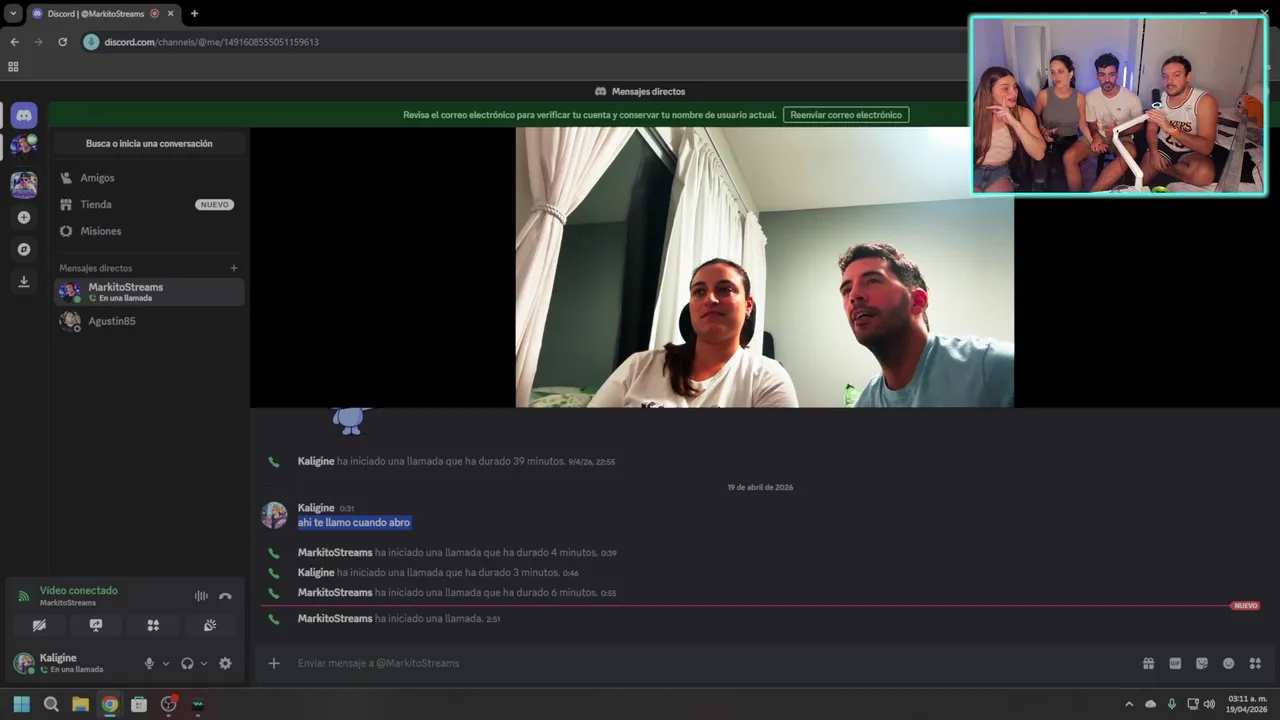
Task: Open the download apps arrow icon
Action: tap(24, 281)
